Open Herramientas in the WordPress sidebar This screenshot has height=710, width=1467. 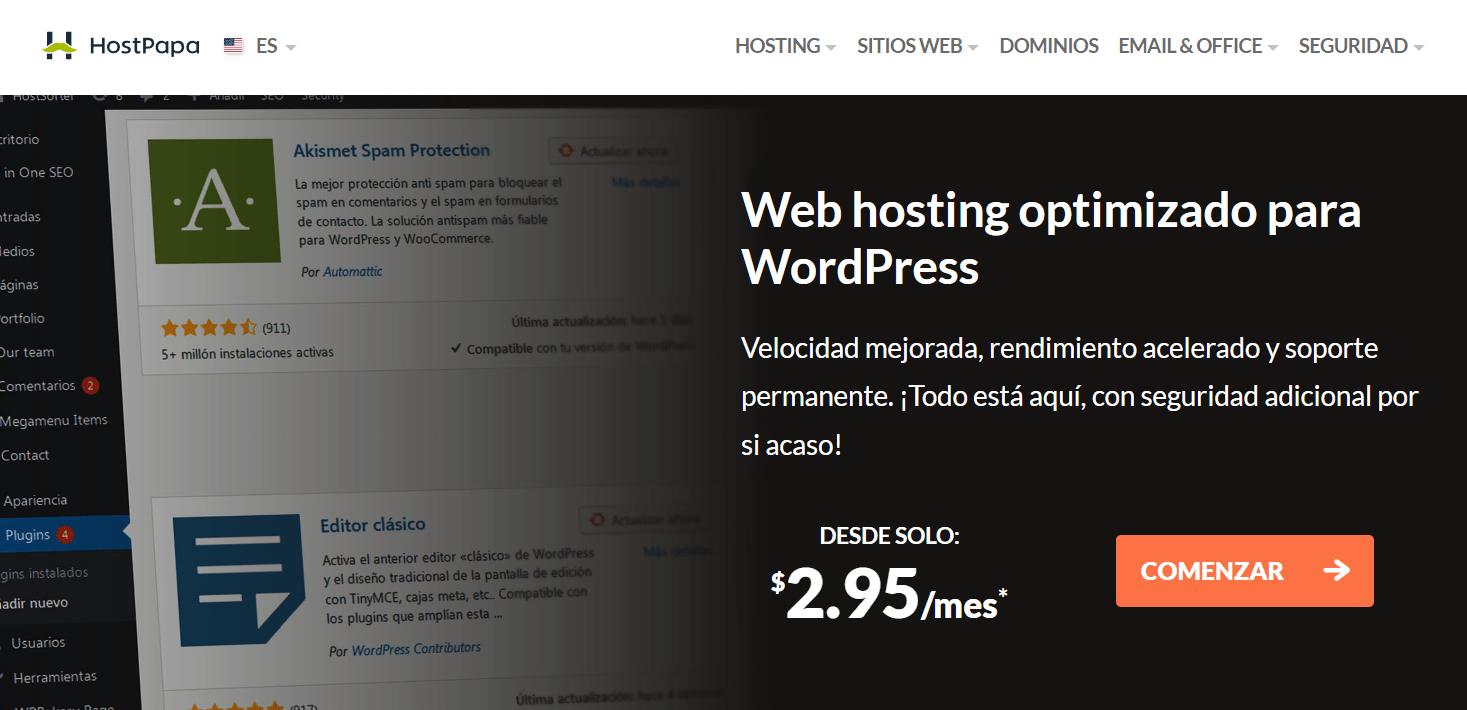55,676
